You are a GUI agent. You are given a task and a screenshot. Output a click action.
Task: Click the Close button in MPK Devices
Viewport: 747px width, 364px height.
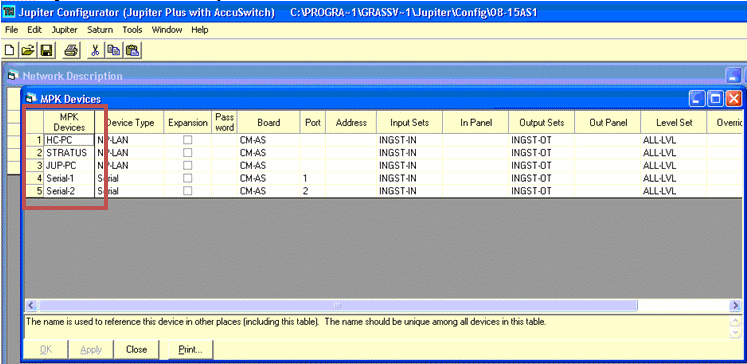pos(136,350)
